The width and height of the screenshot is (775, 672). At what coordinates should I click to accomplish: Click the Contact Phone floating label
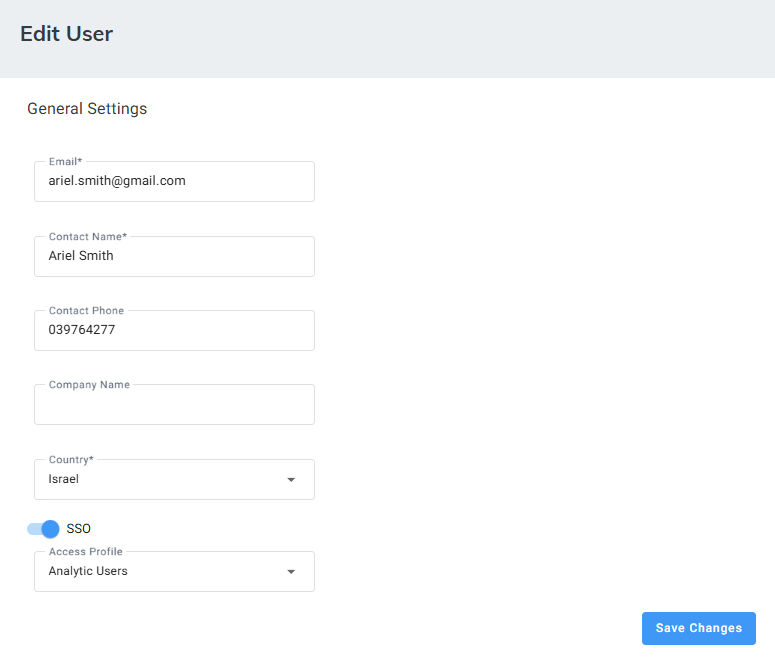tap(86, 311)
